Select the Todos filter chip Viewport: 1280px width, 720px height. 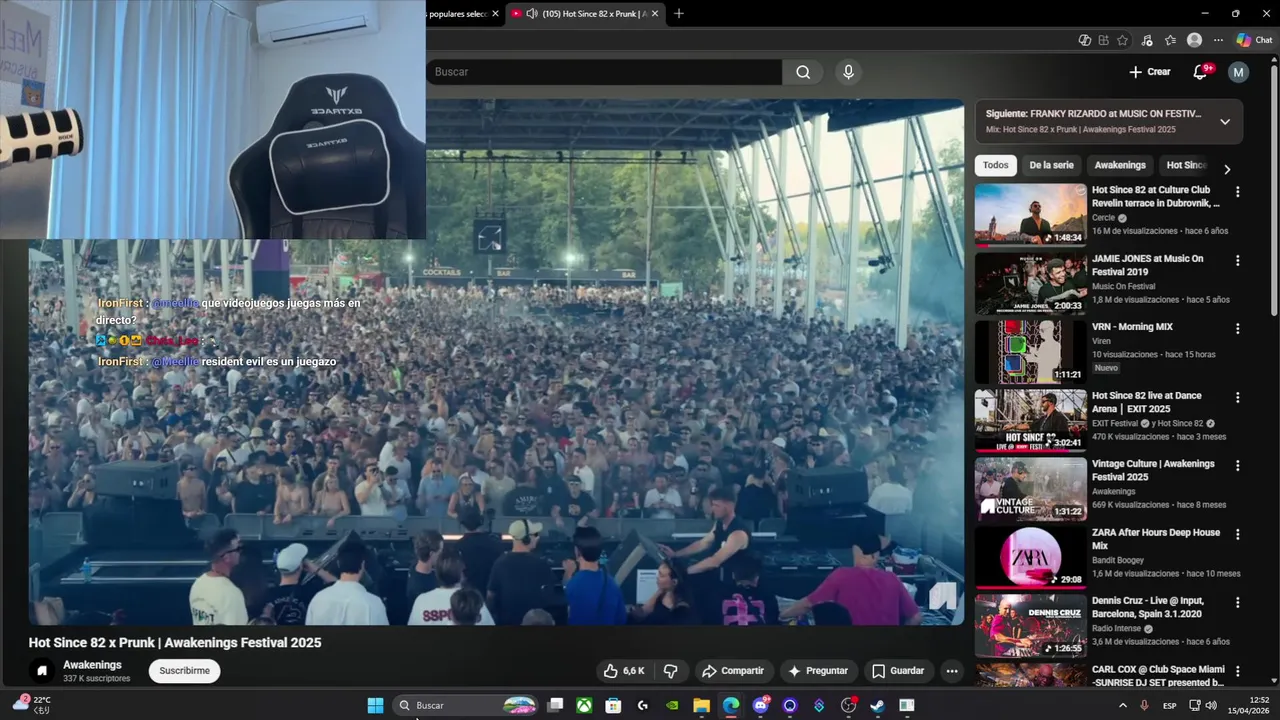[x=995, y=165]
